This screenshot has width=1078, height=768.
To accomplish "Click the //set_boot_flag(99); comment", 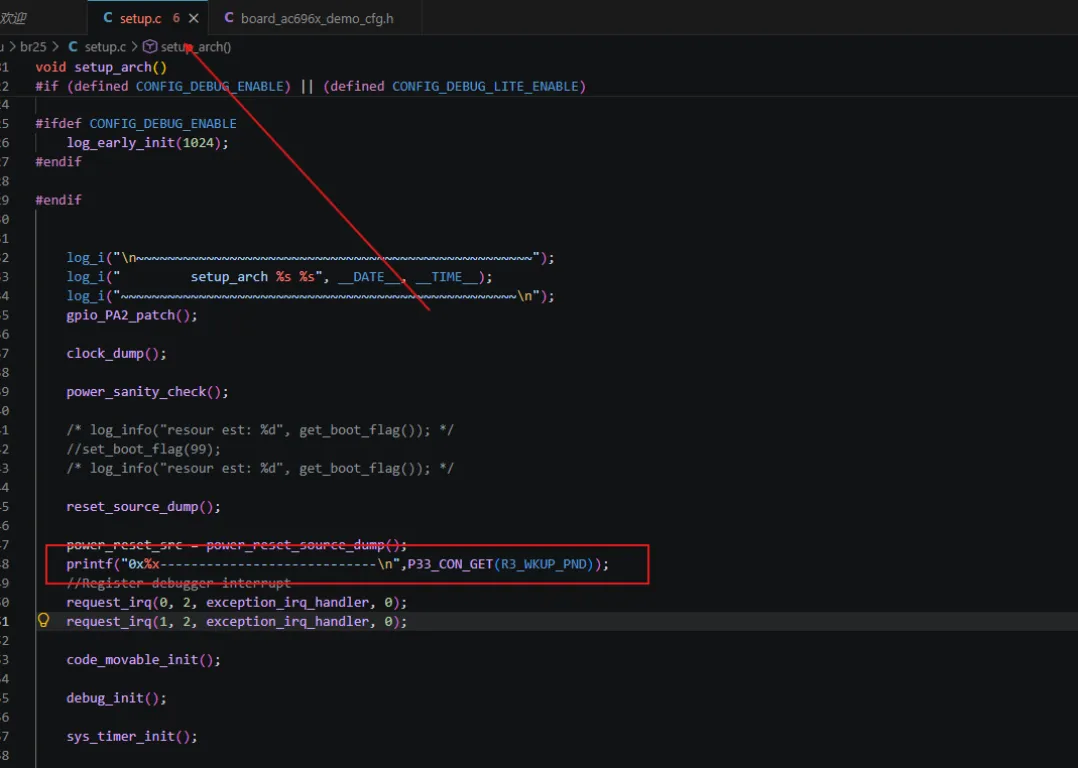I will point(144,450).
